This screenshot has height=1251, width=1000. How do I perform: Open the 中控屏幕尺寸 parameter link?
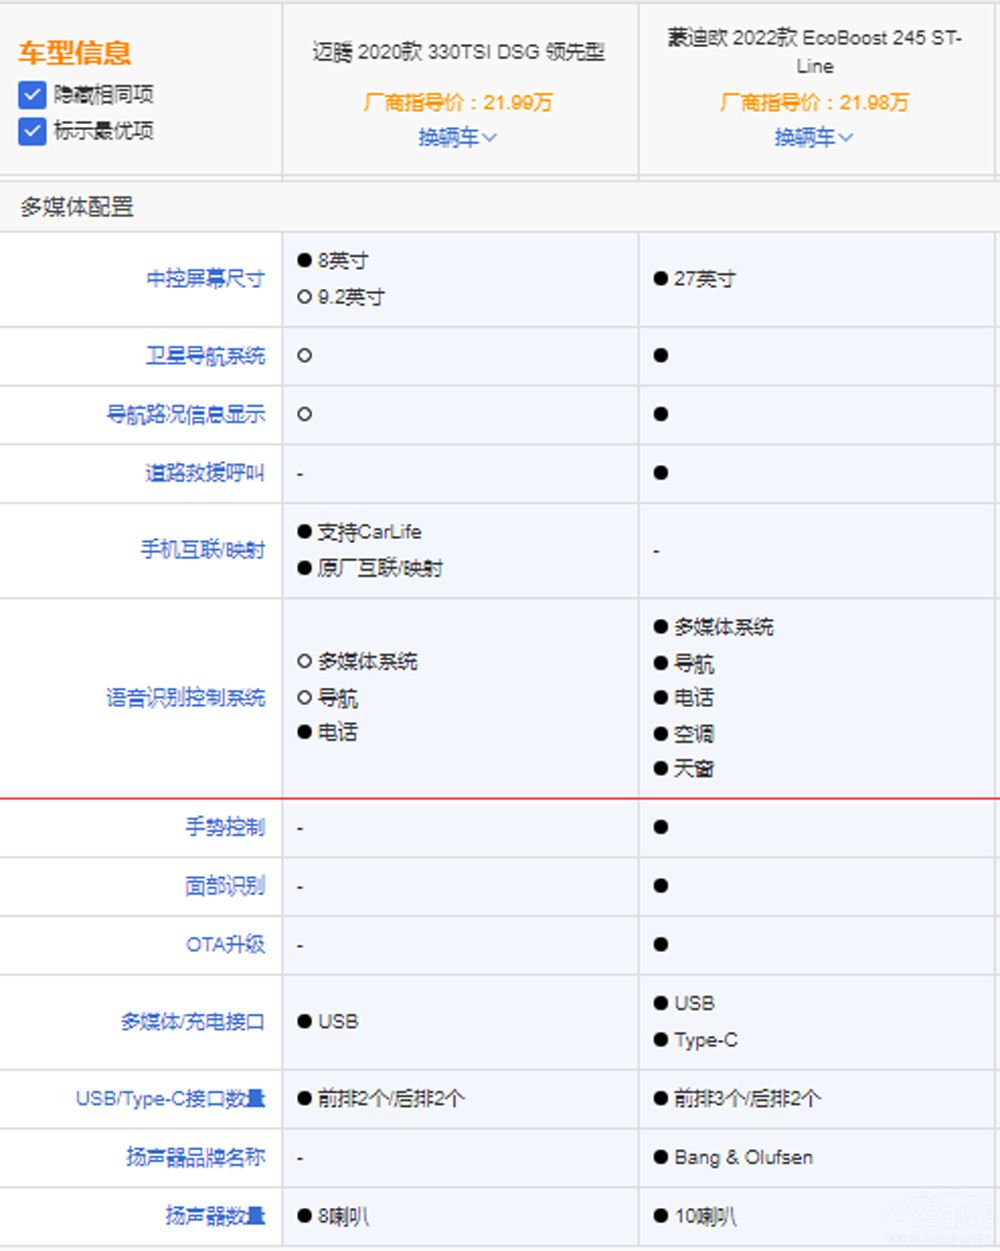click(x=205, y=279)
